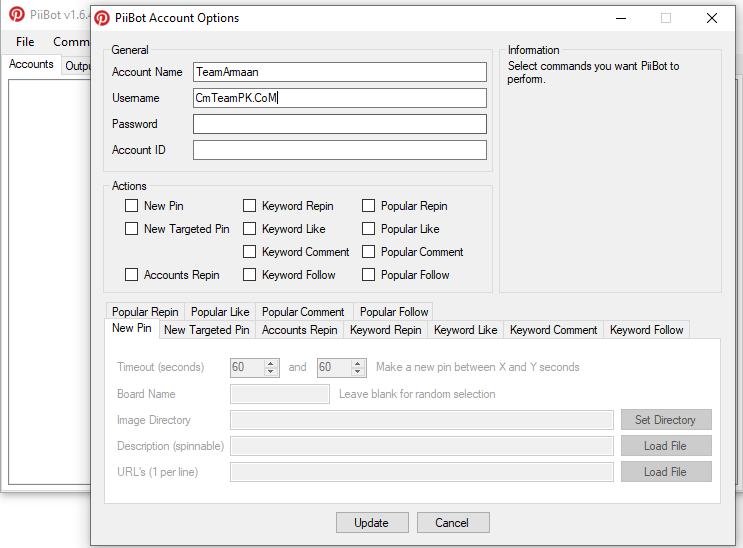The height and width of the screenshot is (548, 743).
Task: Increase the first Timeout value
Action: [x=271, y=364]
